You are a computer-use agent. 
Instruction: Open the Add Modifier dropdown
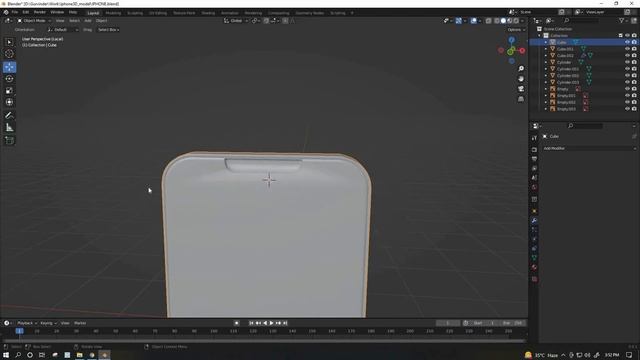[x=589, y=149]
